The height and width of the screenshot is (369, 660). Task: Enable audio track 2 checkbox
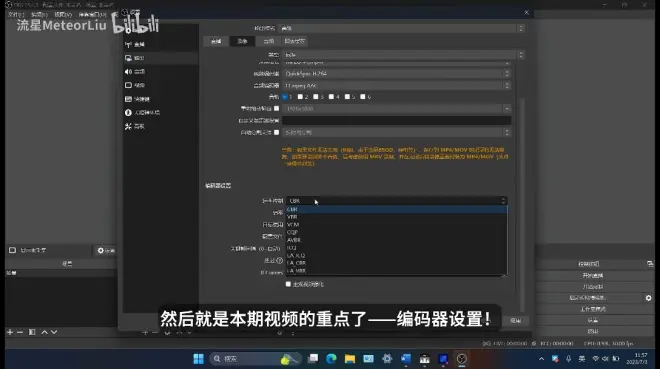300,97
